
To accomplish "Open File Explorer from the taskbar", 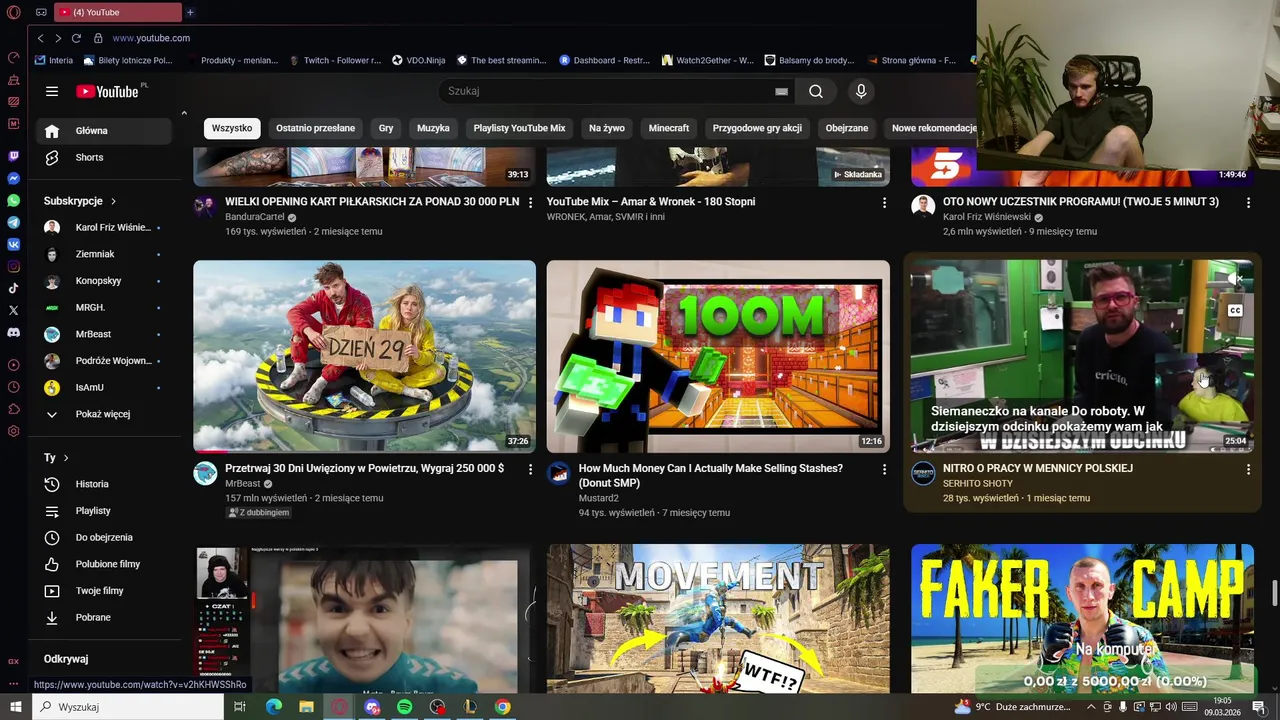I will (306, 707).
